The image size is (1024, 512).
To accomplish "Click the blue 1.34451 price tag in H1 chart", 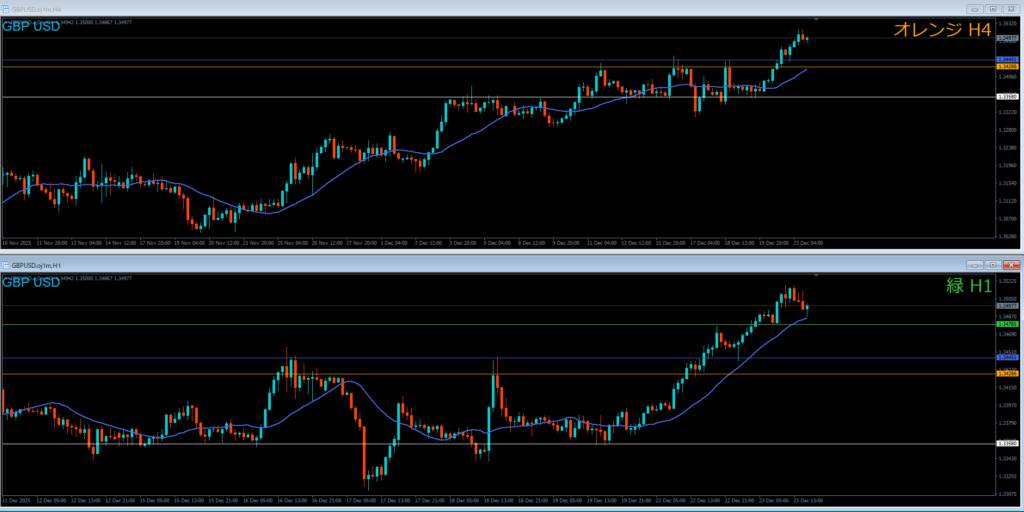I will [x=1008, y=358].
